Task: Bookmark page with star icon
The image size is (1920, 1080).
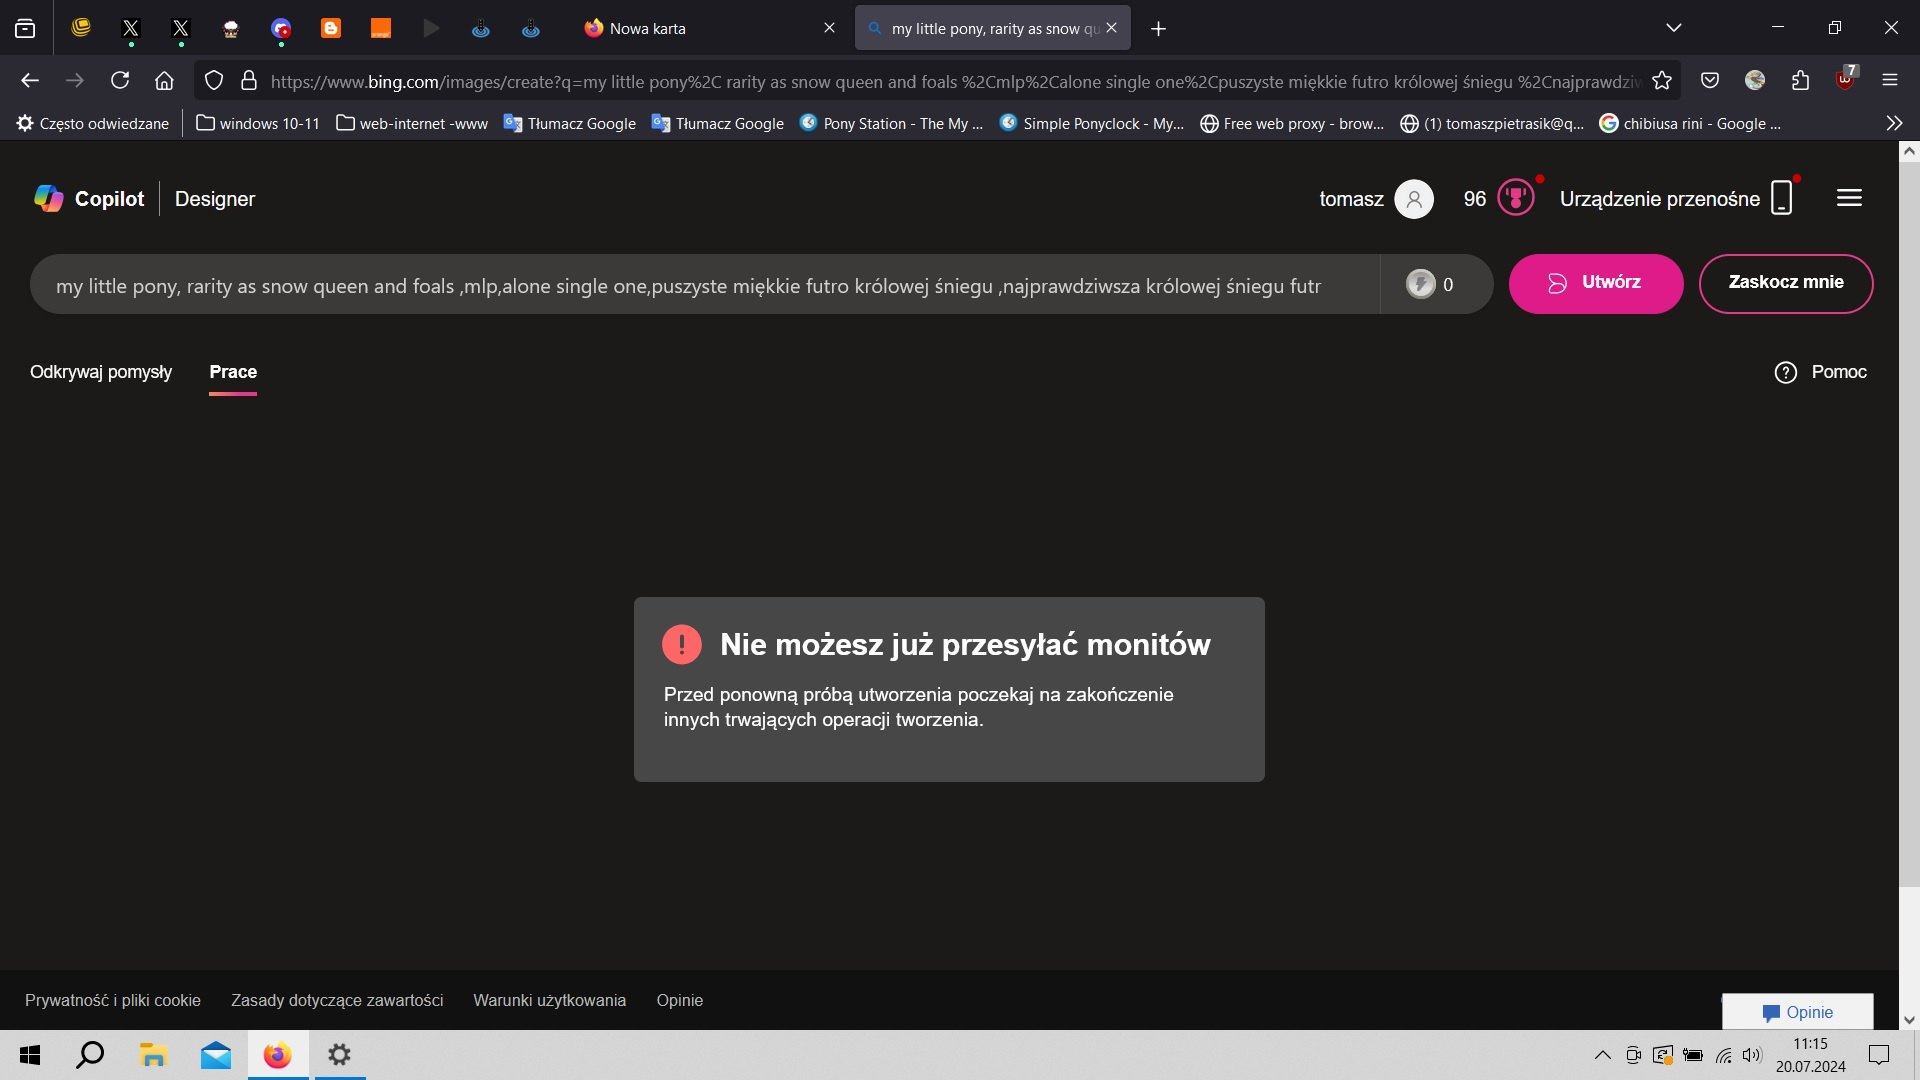Action: point(1662,81)
